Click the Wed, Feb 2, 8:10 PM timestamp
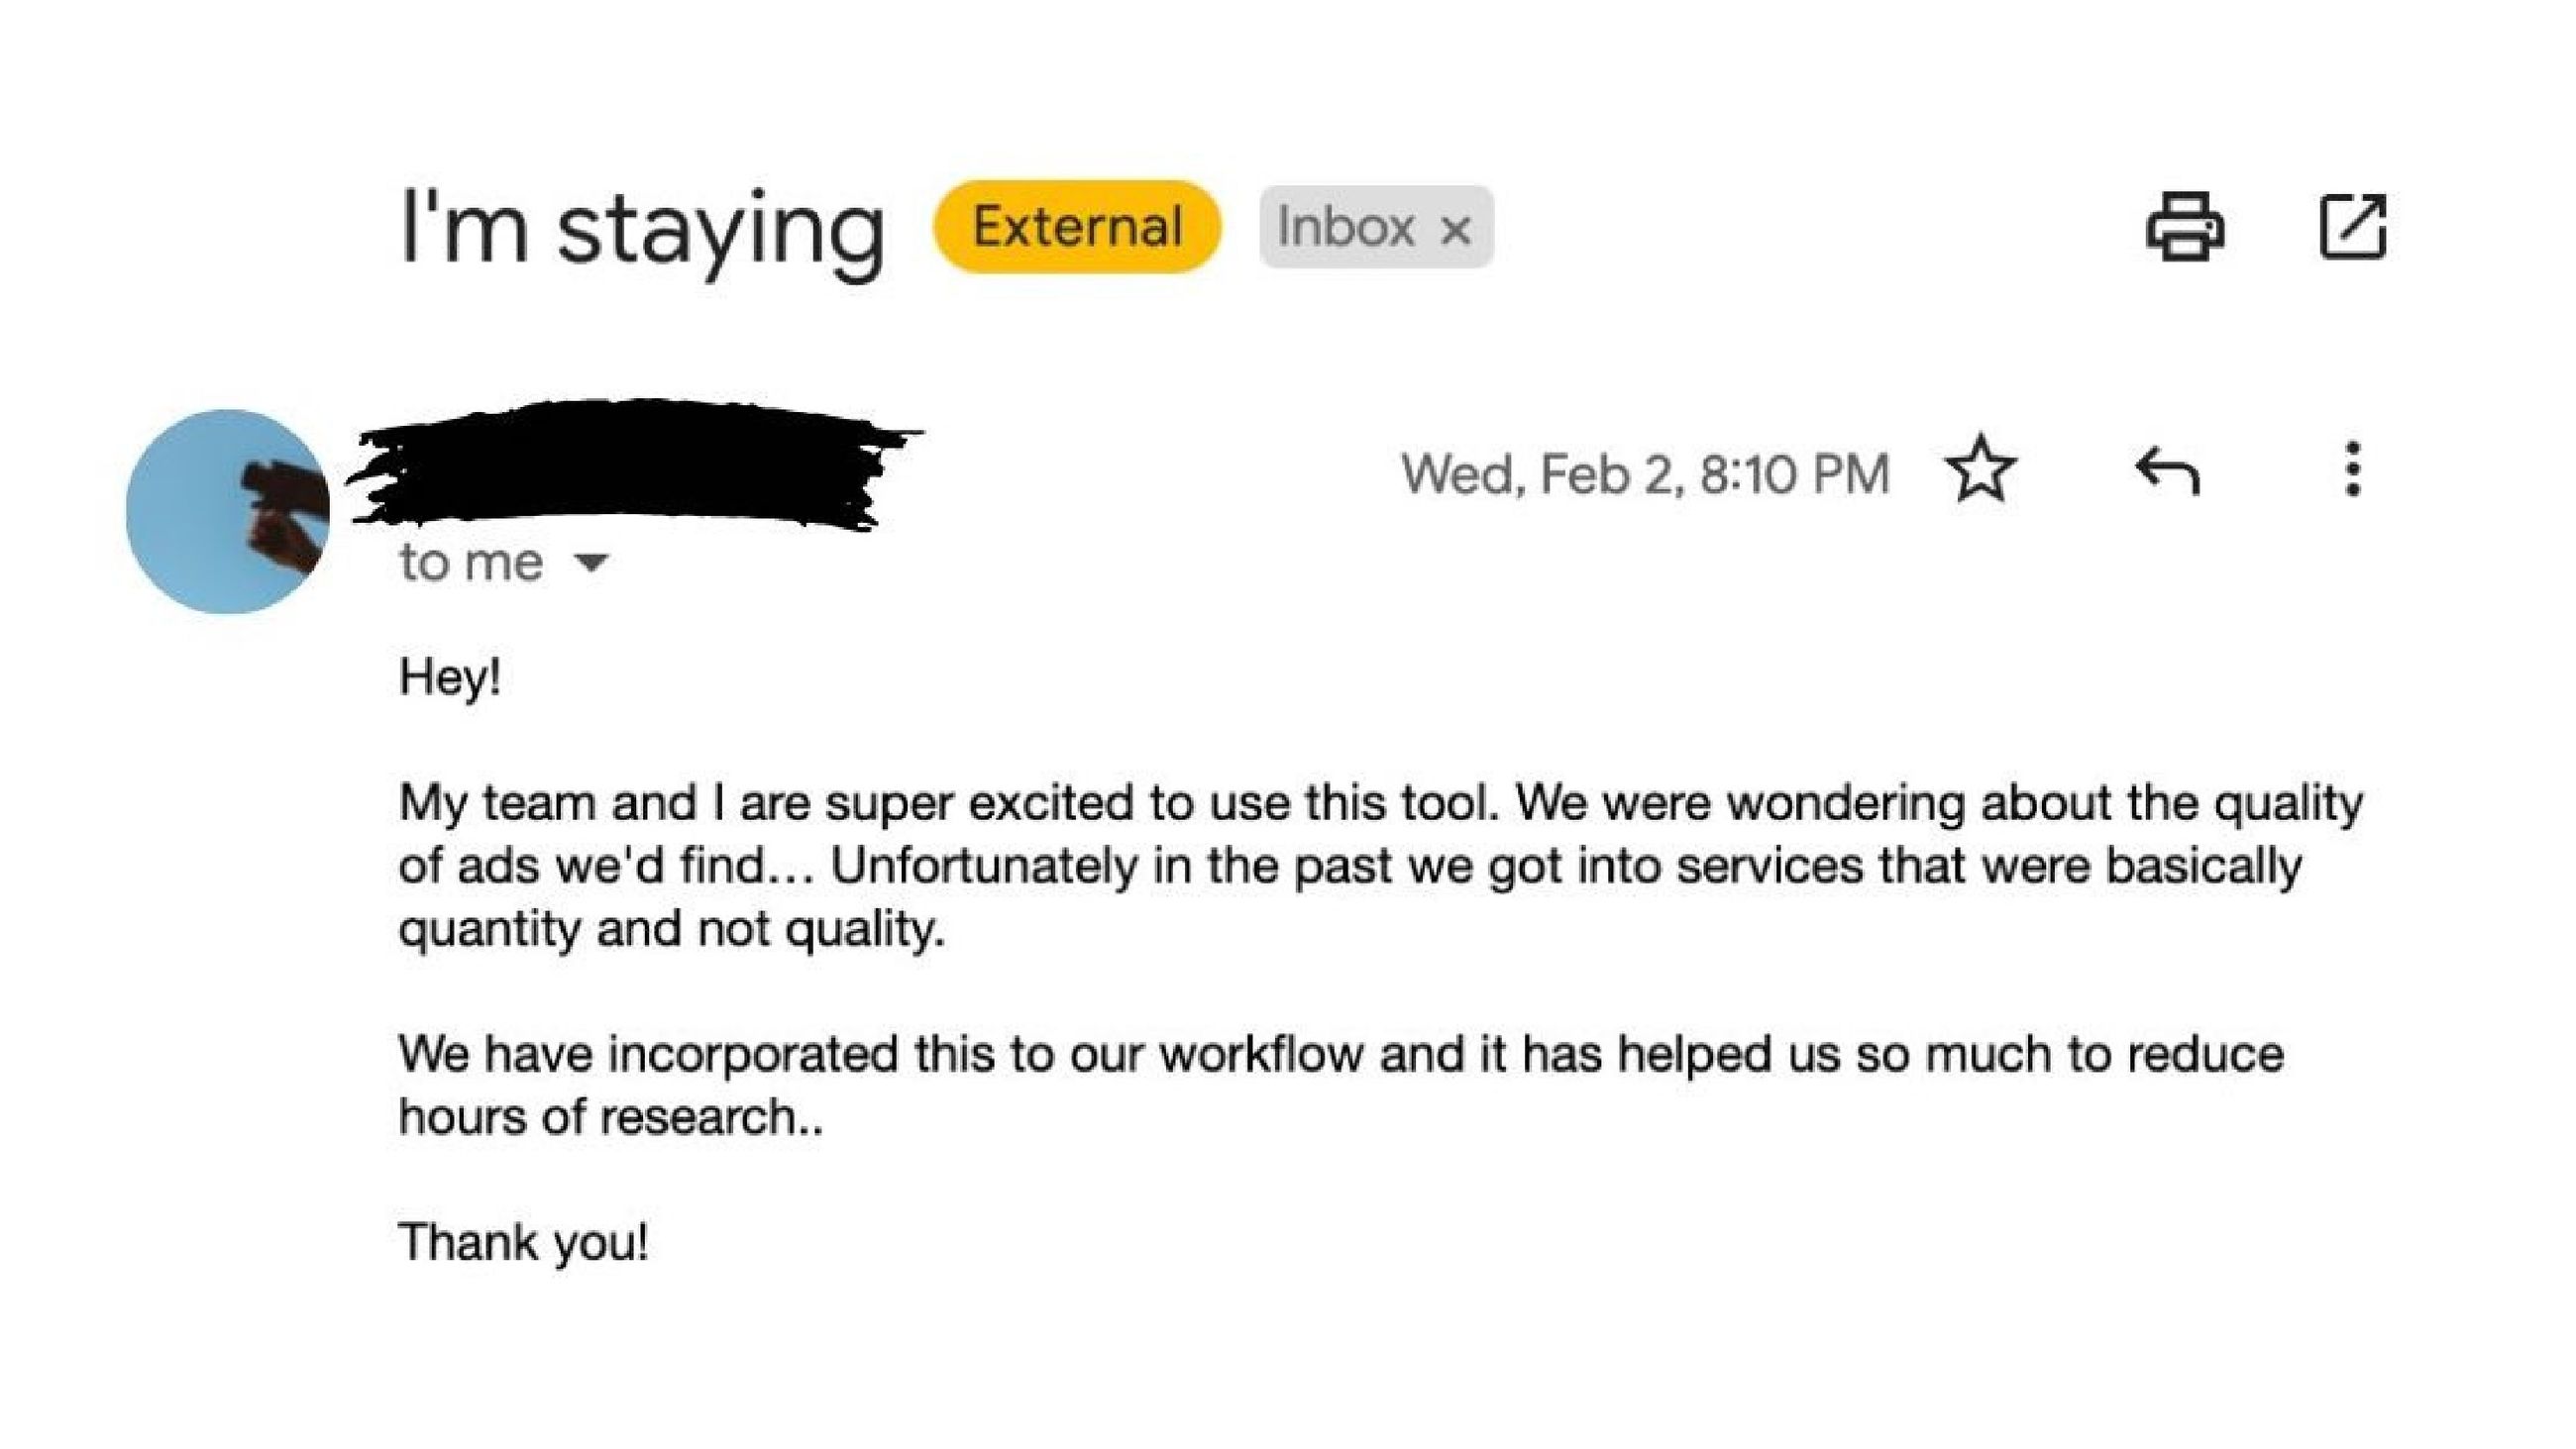2576x1449 pixels. tap(1645, 473)
